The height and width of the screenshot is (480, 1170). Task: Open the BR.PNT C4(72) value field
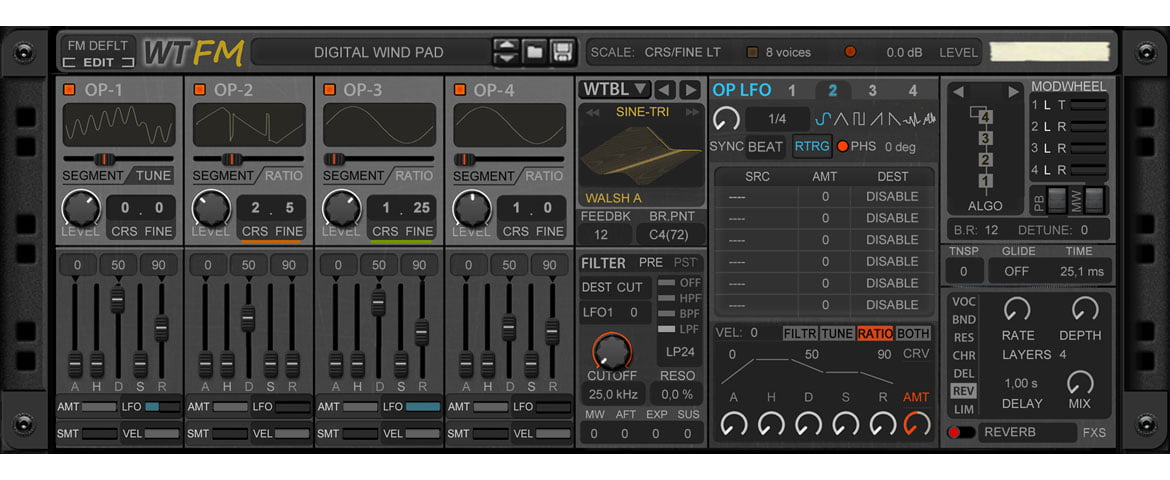point(670,234)
